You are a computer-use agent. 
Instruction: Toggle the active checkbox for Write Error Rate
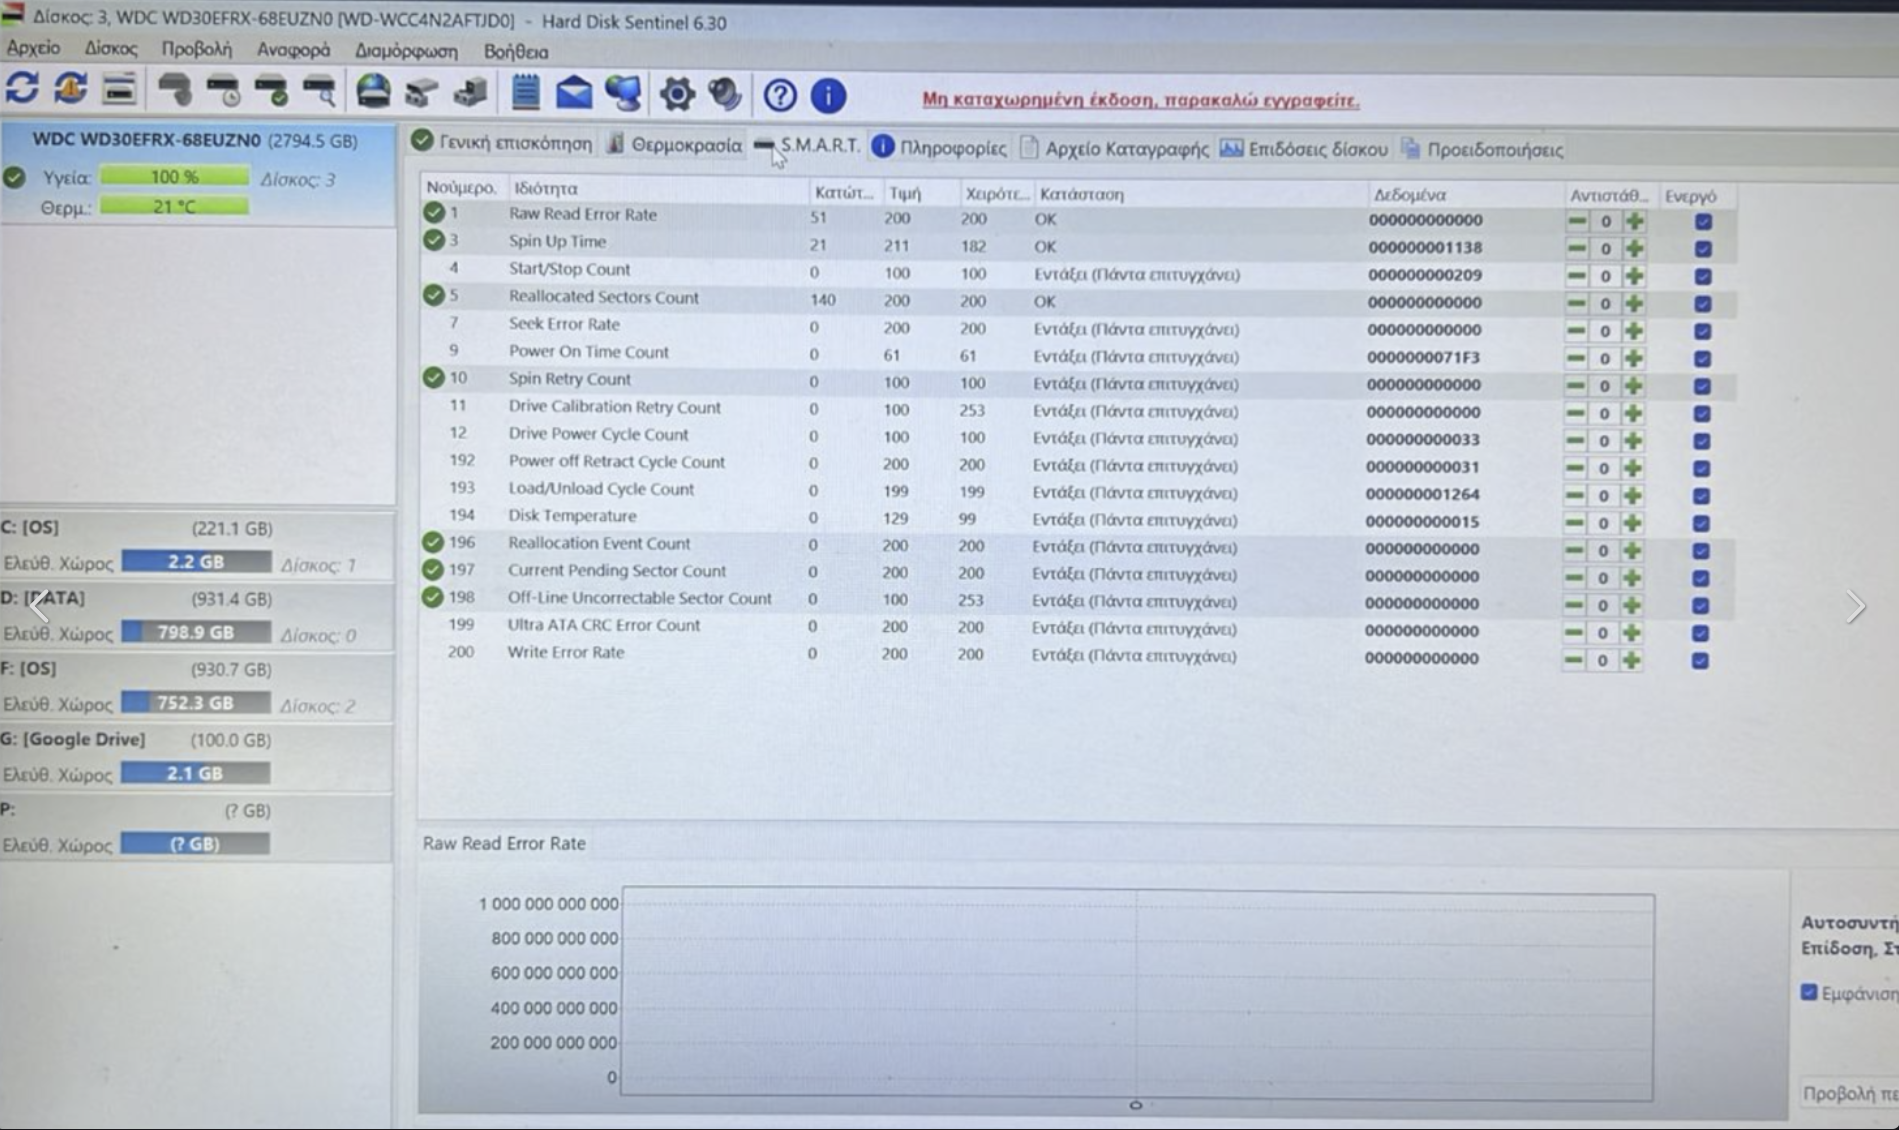point(1700,660)
